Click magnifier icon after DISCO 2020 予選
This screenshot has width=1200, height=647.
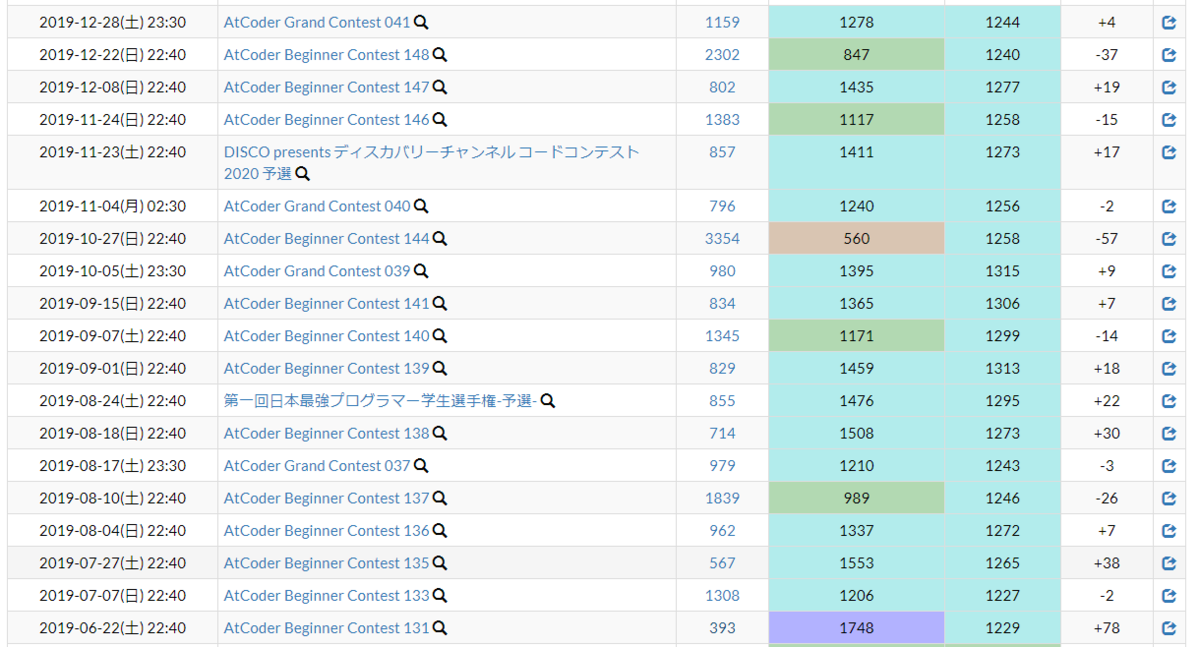[x=303, y=174]
